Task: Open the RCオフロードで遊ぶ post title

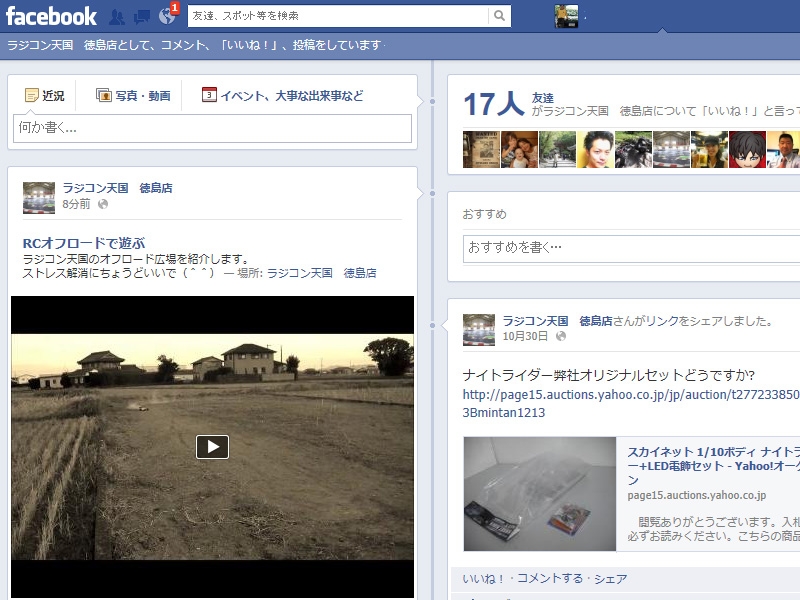Action: coord(84,243)
